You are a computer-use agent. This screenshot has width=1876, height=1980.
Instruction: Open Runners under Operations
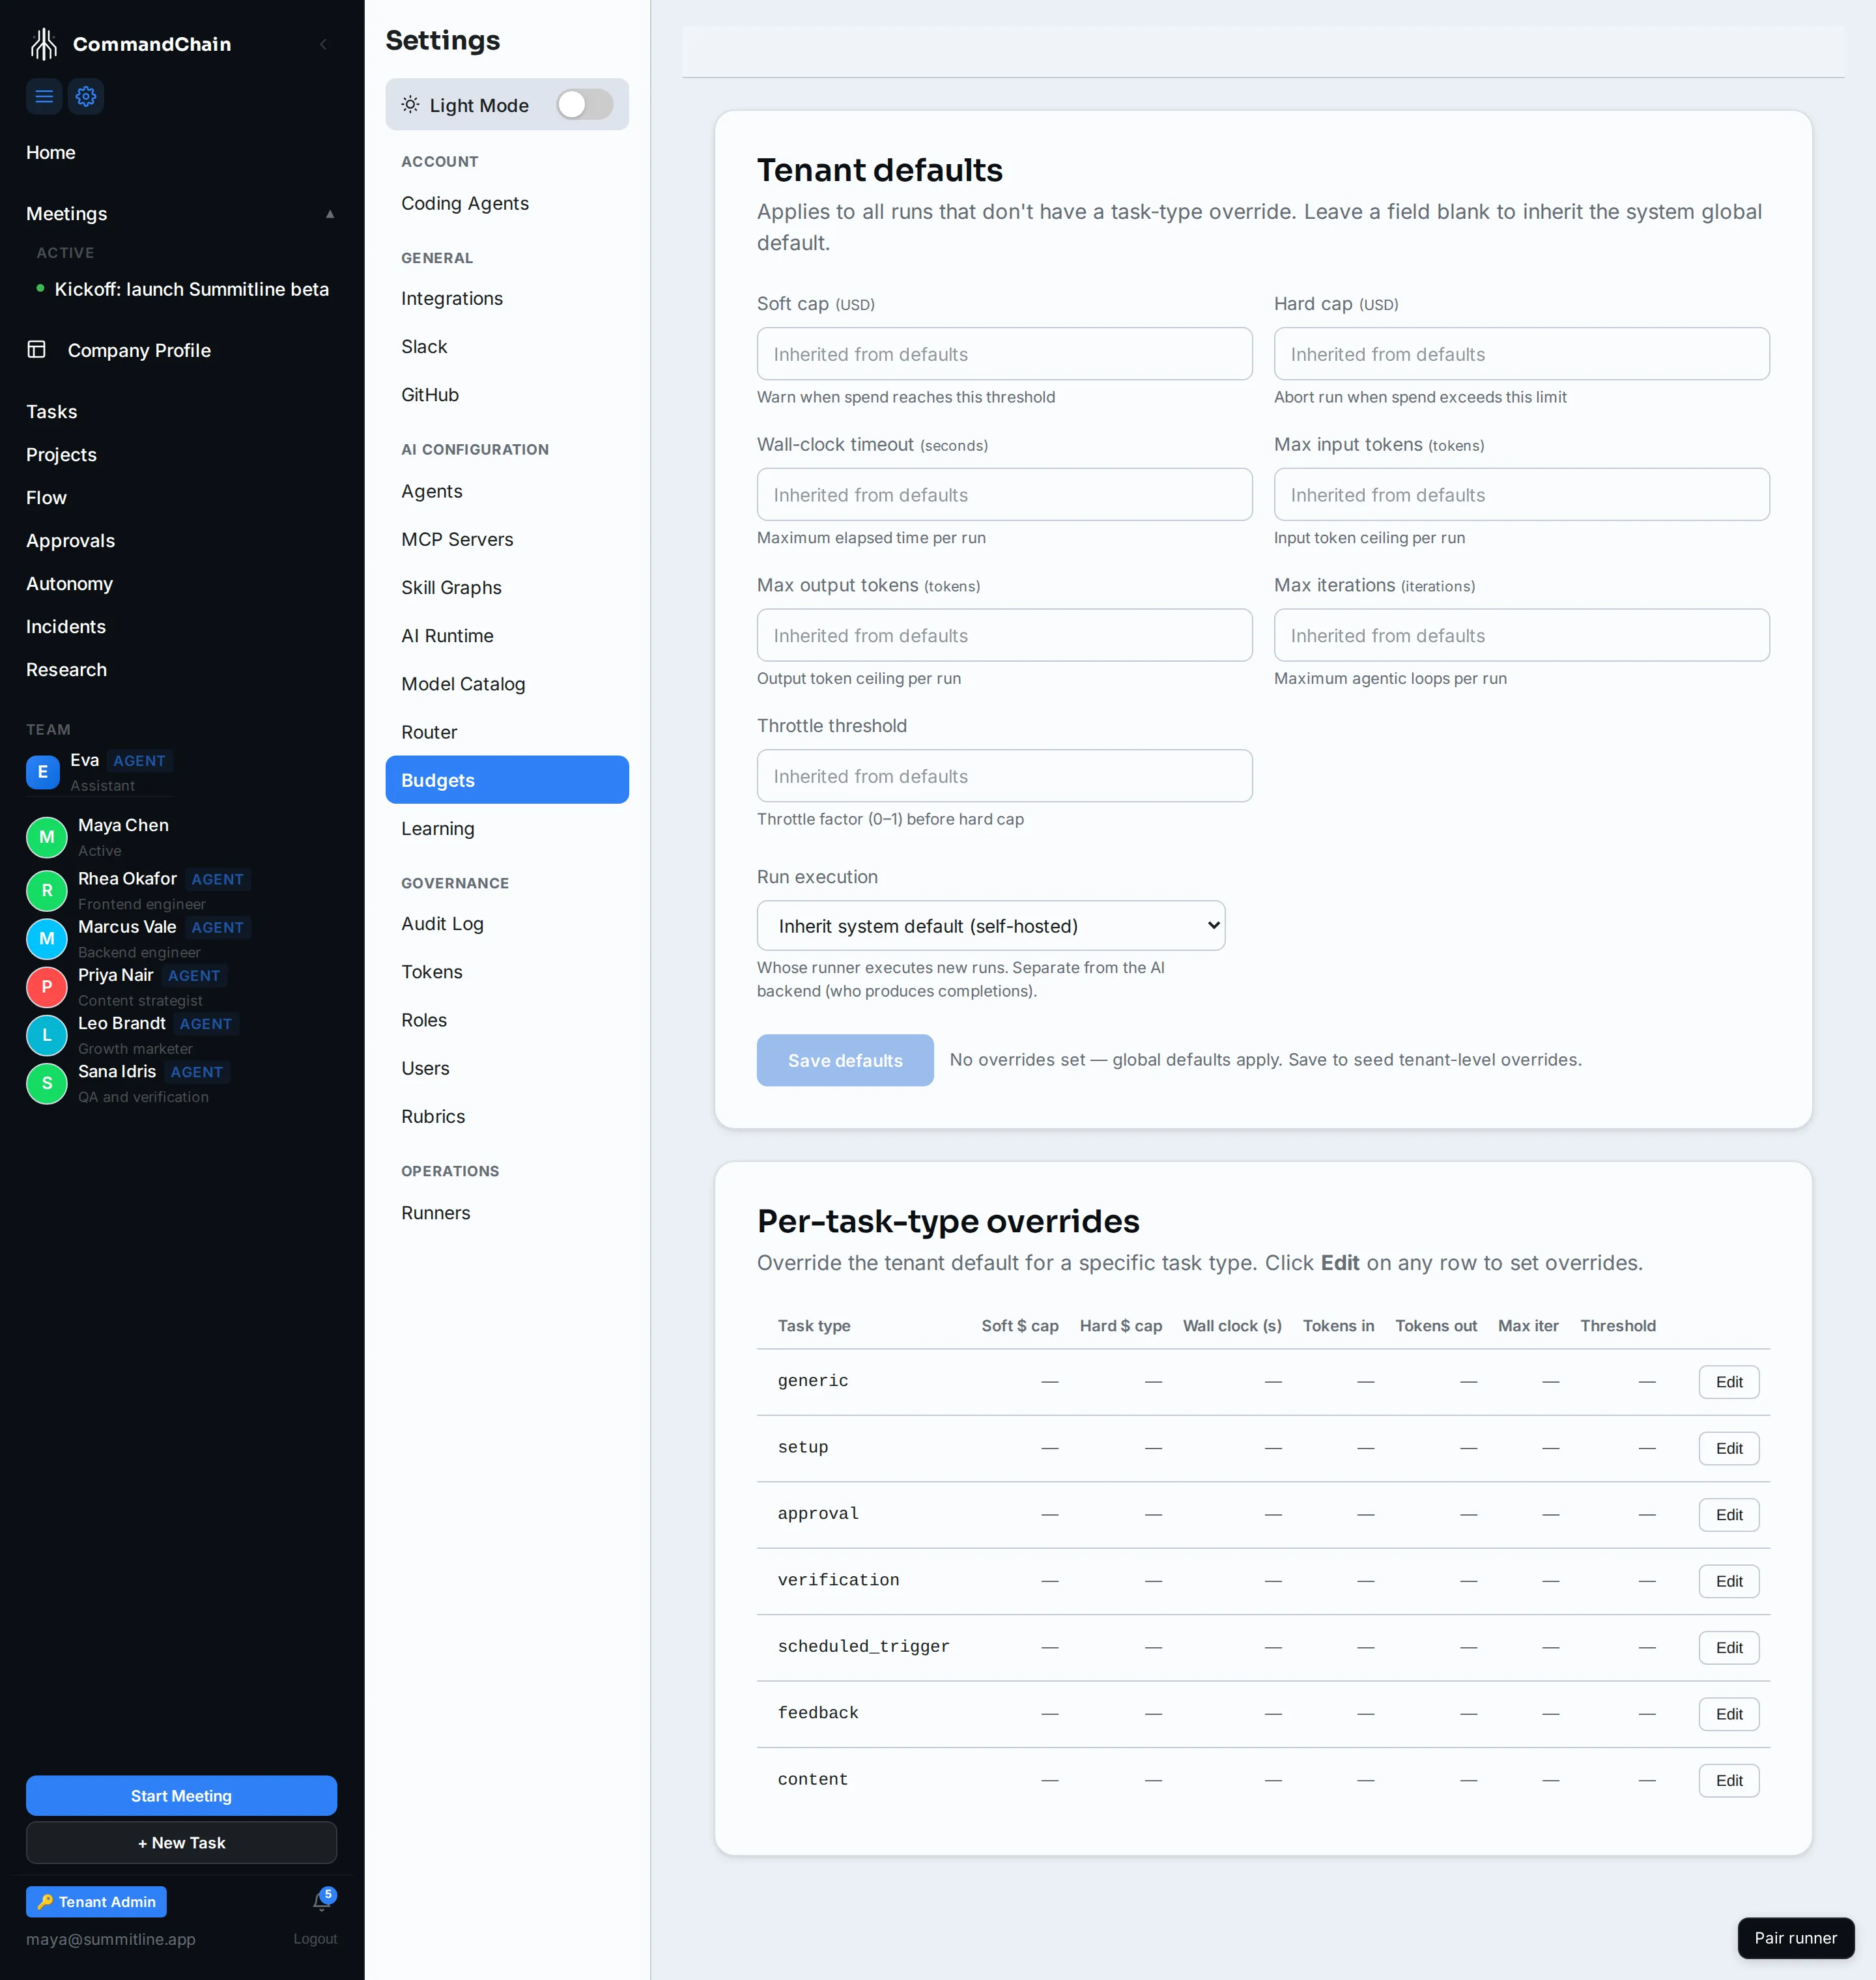pyautogui.click(x=507, y=1213)
